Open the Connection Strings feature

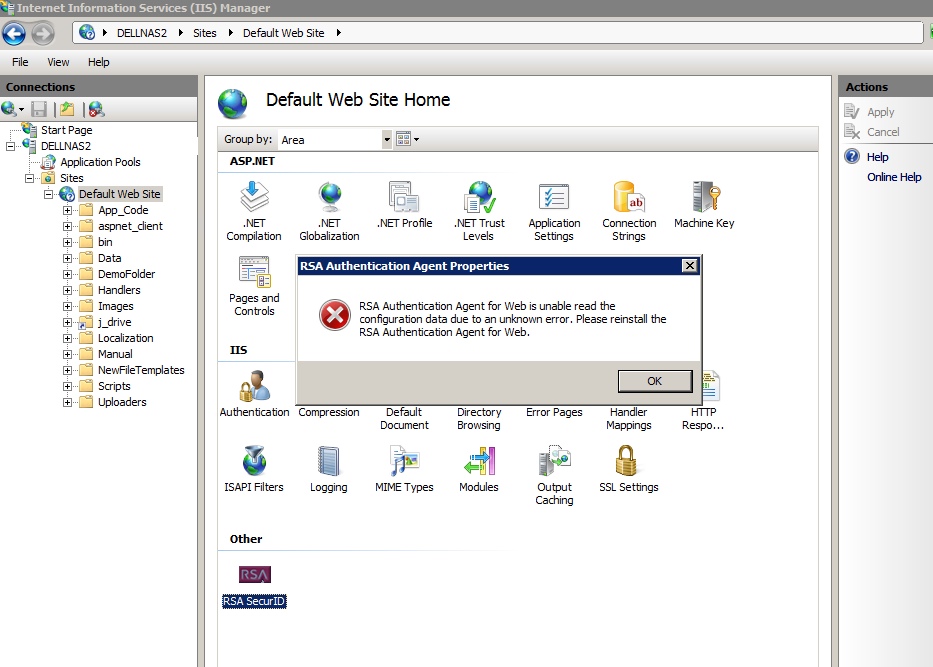(629, 198)
